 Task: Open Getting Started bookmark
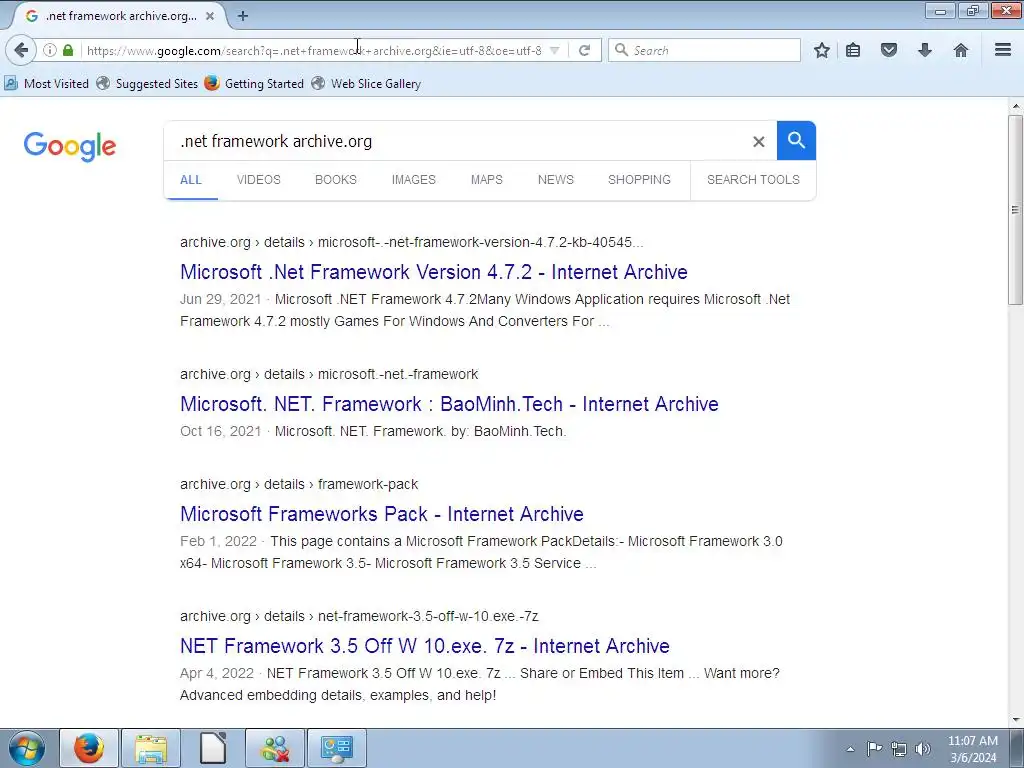254,84
